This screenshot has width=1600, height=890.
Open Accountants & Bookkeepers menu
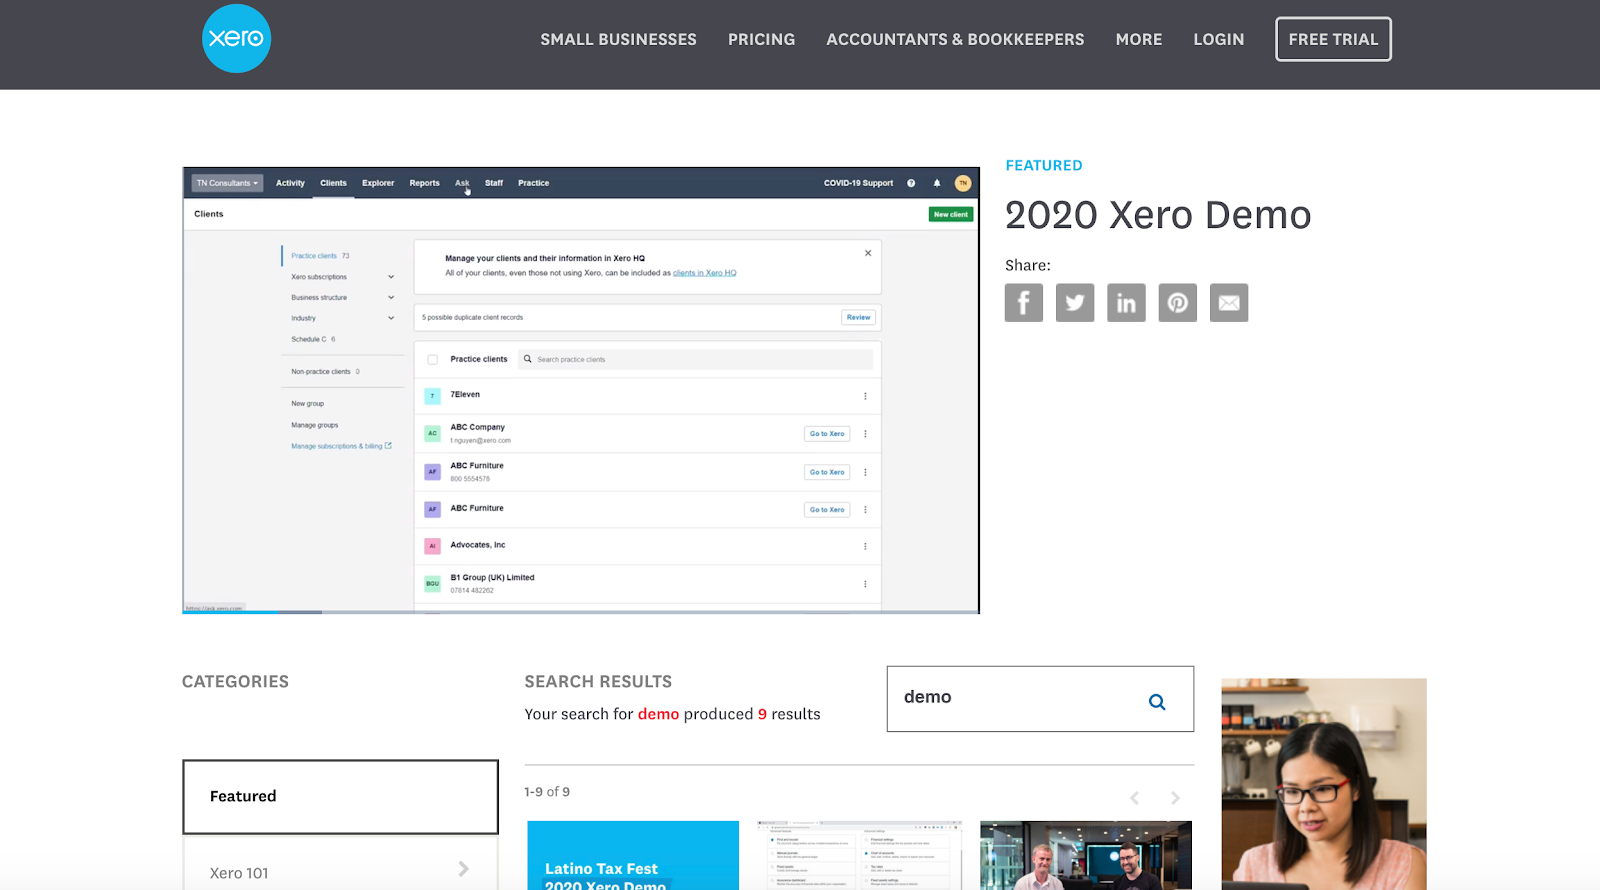tap(955, 39)
